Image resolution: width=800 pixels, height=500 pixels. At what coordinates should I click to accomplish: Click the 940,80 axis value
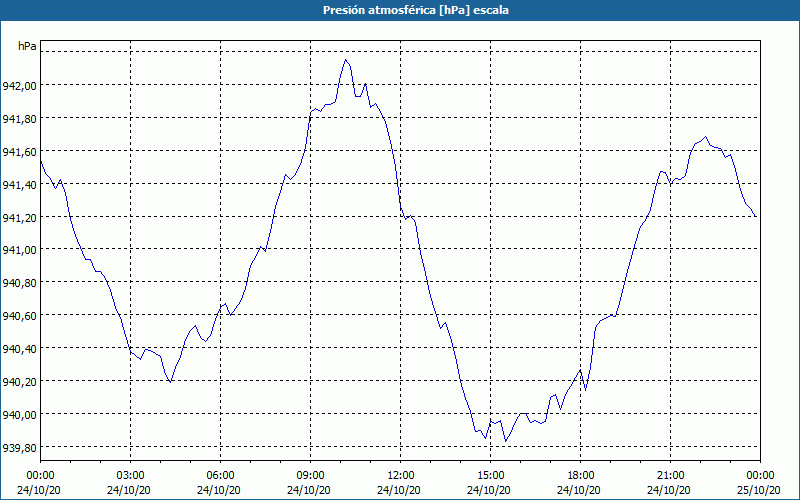pyautogui.click(x=20, y=283)
